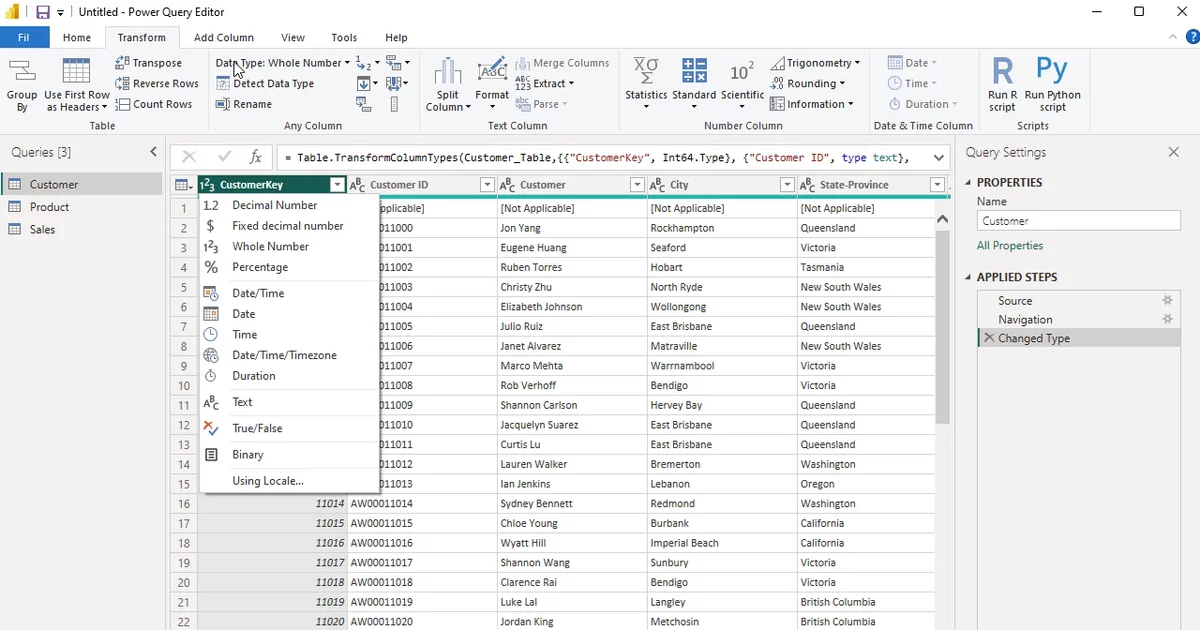Click the Count Rows button
Viewport: 1200px width, 630px height.
click(154, 104)
